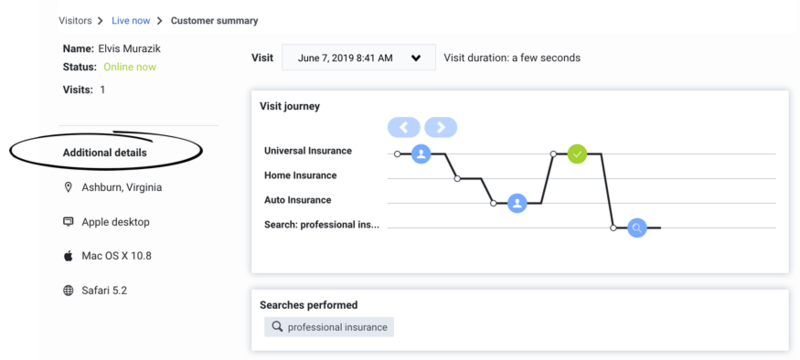Click the desktop device icon

pos(68,222)
